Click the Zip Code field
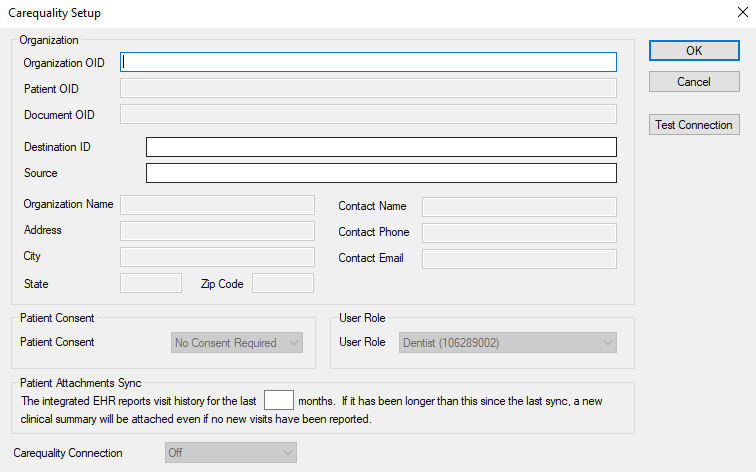The width and height of the screenshot is (756, 472). pyautogui.click(x=283, y=283)
